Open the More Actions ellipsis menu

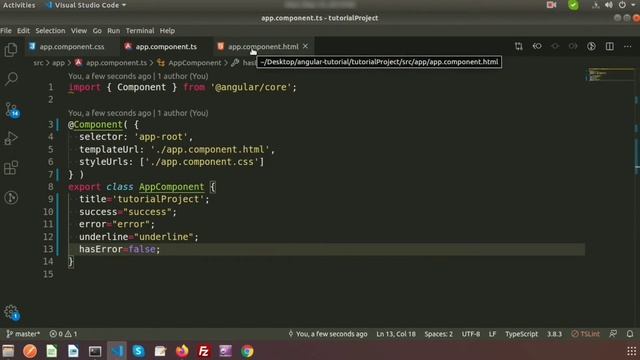pos(628,47)
